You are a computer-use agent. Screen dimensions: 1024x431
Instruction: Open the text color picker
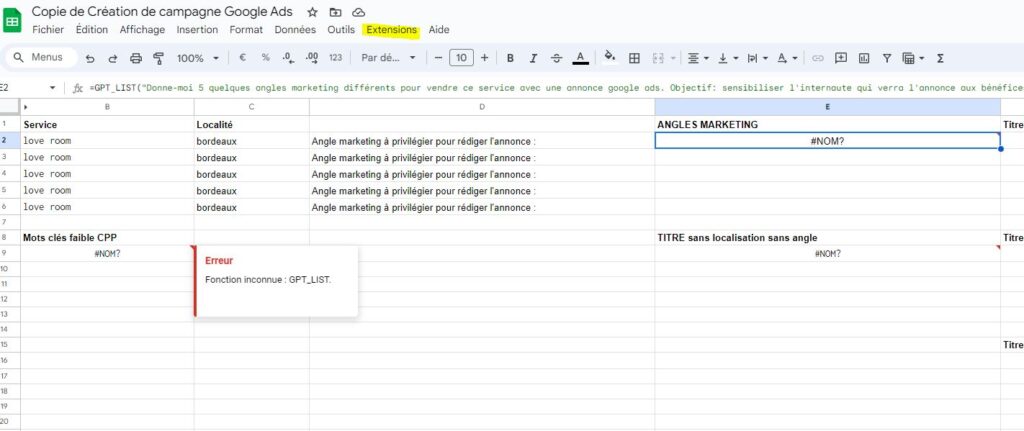(580, 58)
